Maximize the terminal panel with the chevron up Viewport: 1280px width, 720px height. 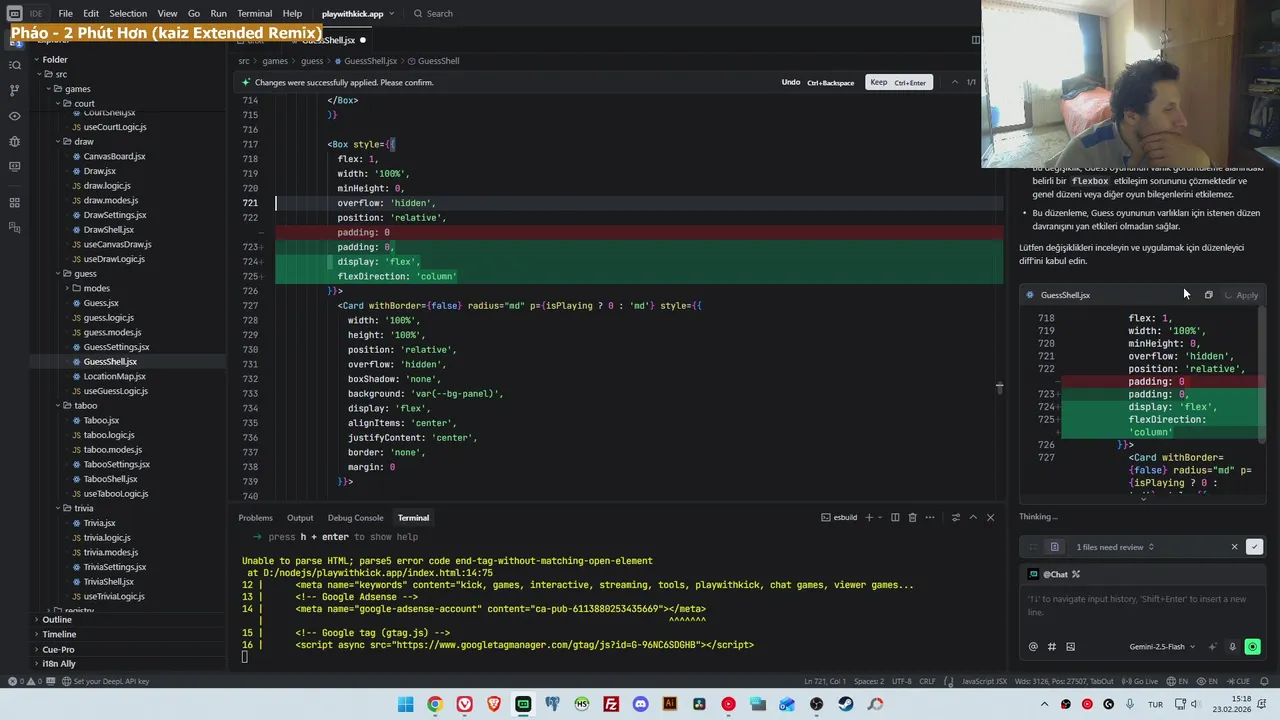[973, 517]
